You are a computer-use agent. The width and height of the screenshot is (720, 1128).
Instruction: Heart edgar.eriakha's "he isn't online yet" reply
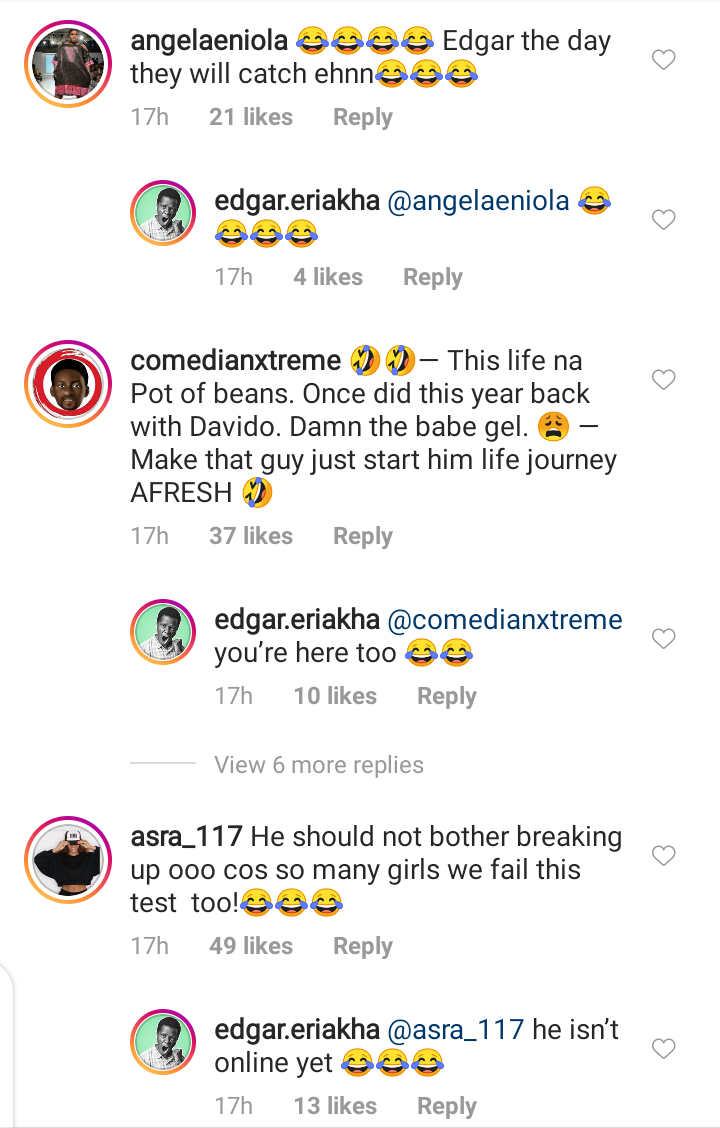(663, 1049)
